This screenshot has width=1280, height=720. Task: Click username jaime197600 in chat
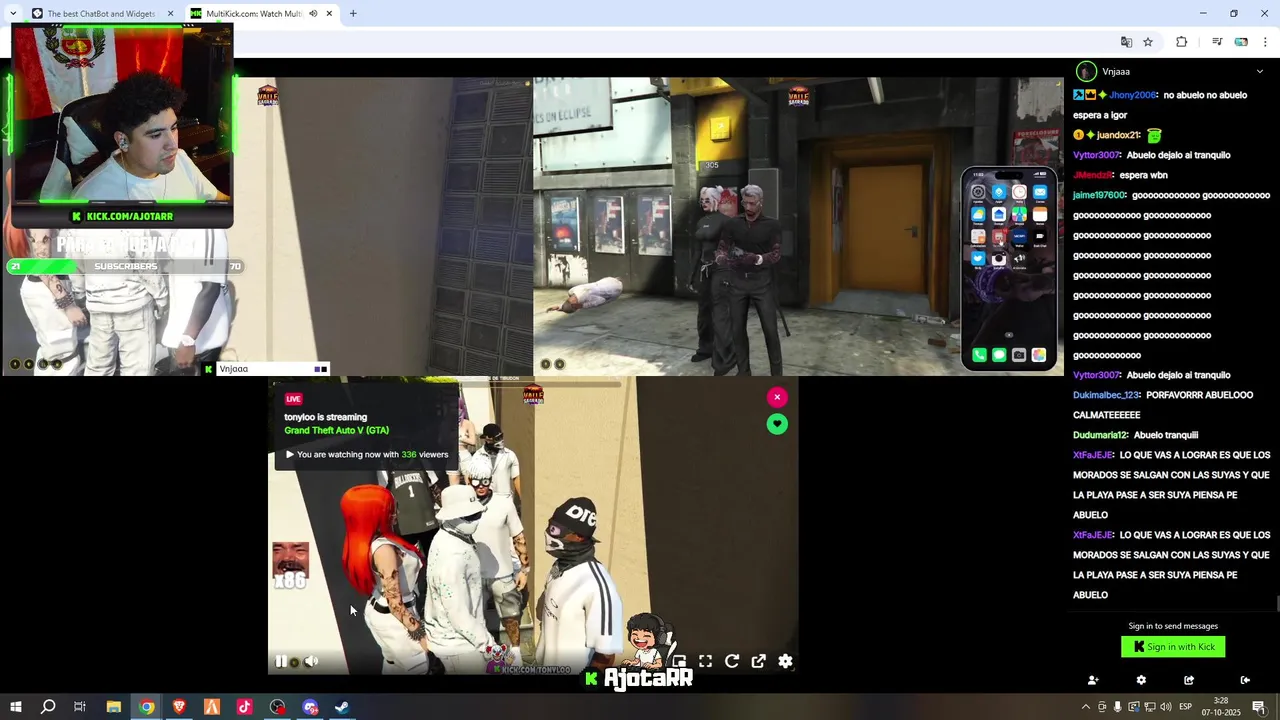1099,195
